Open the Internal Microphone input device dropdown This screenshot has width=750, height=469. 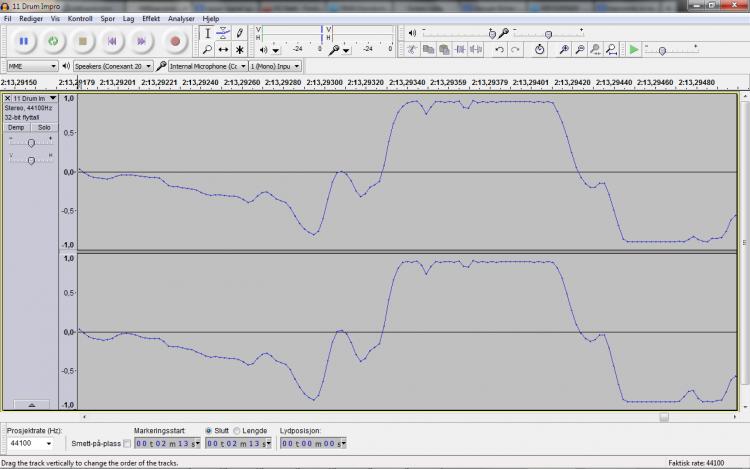208,66
